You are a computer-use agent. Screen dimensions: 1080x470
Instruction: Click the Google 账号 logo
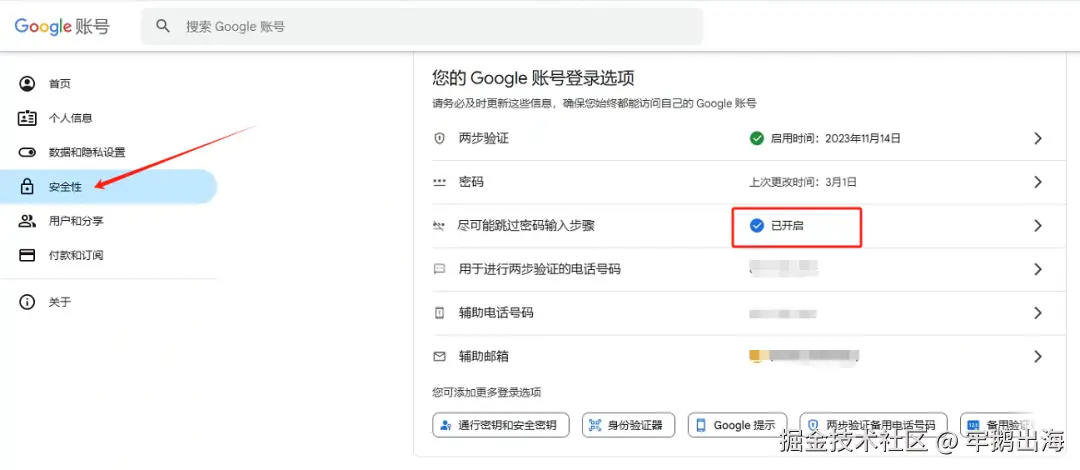click(62, 27)
